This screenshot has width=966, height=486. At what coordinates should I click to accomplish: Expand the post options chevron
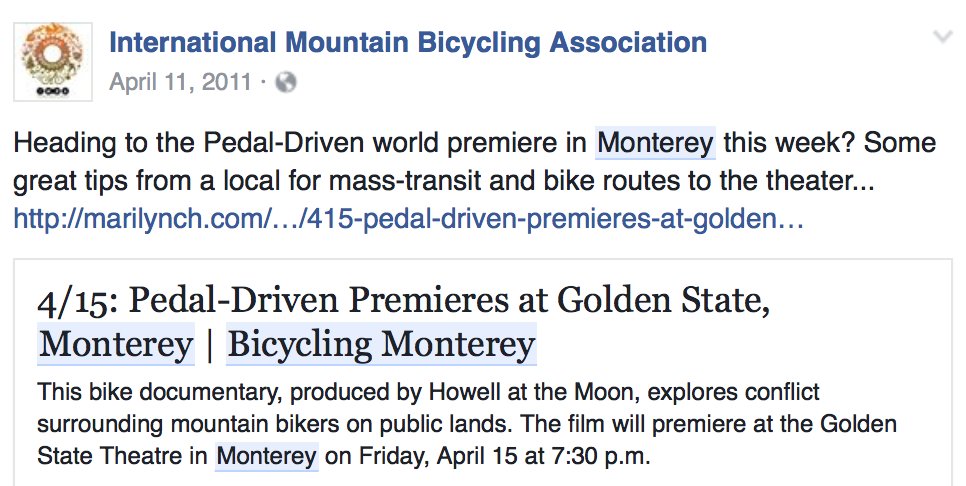942,38
